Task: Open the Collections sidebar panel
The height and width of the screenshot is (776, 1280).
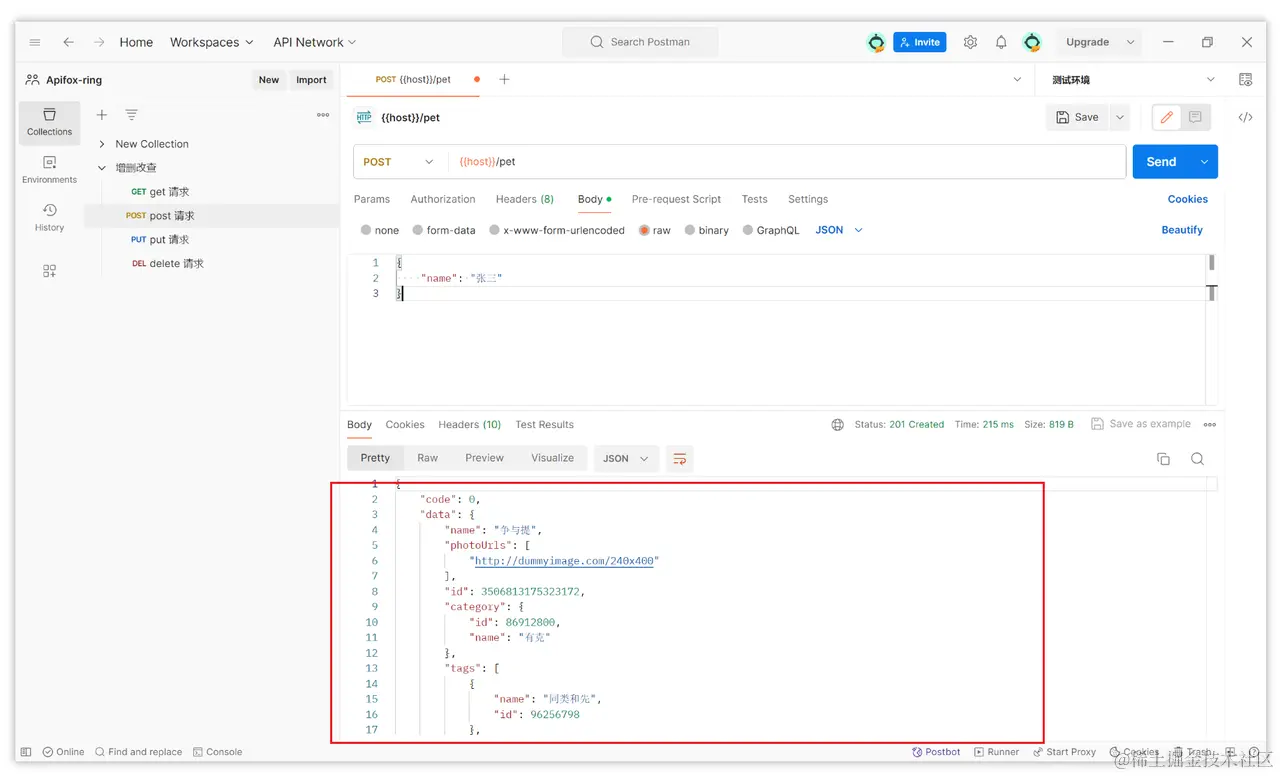Action: coord(49,122)
